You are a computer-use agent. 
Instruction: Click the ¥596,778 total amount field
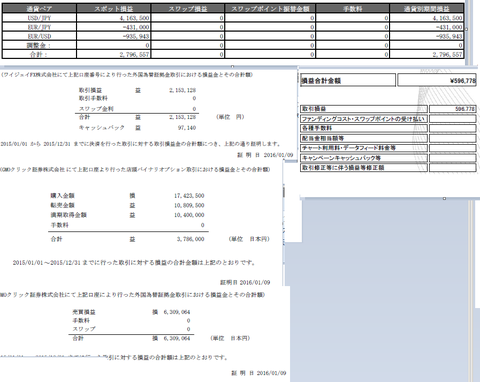tap(437, 80)
